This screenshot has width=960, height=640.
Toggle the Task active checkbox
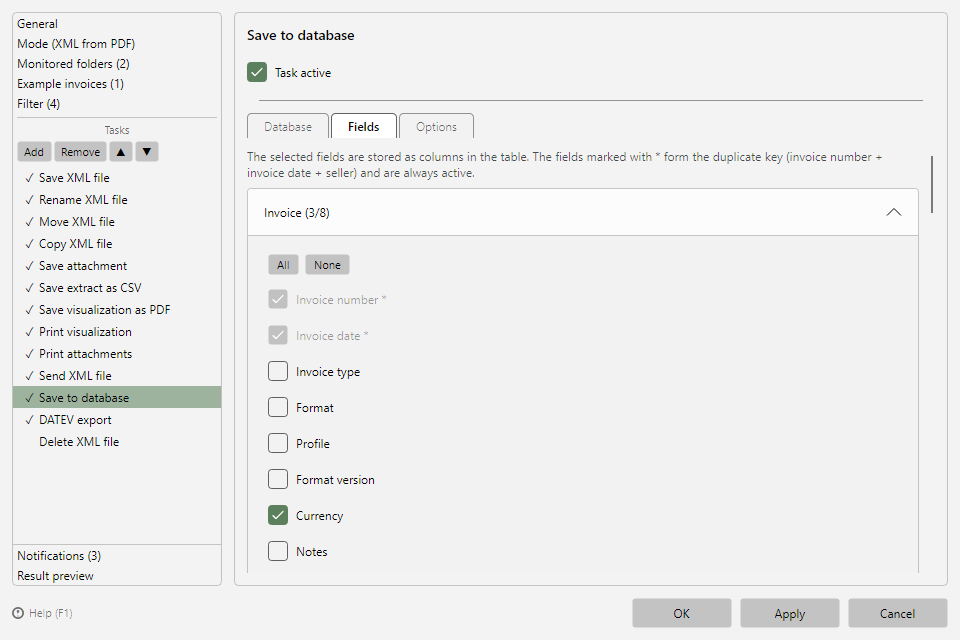point(257,72)
